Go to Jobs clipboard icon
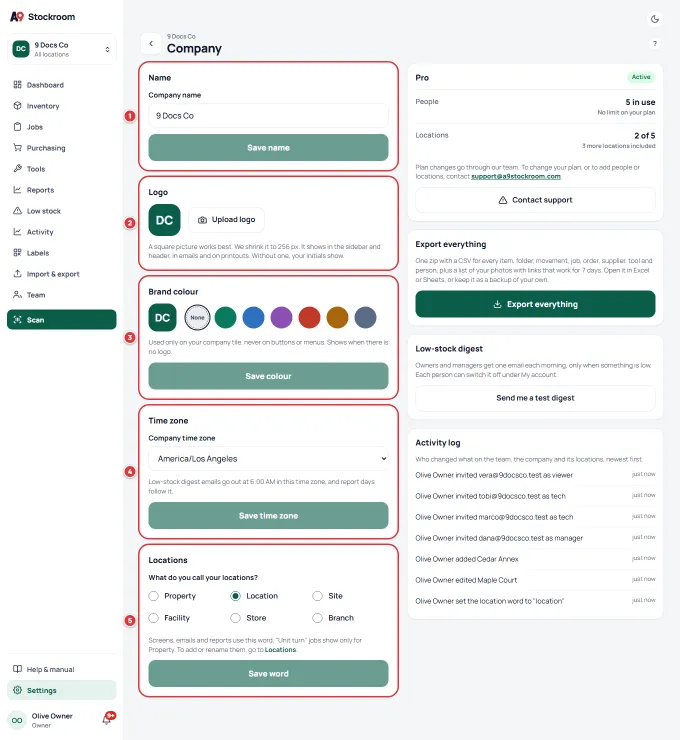Screen dimensions: 680x740 tap(17, 127)
